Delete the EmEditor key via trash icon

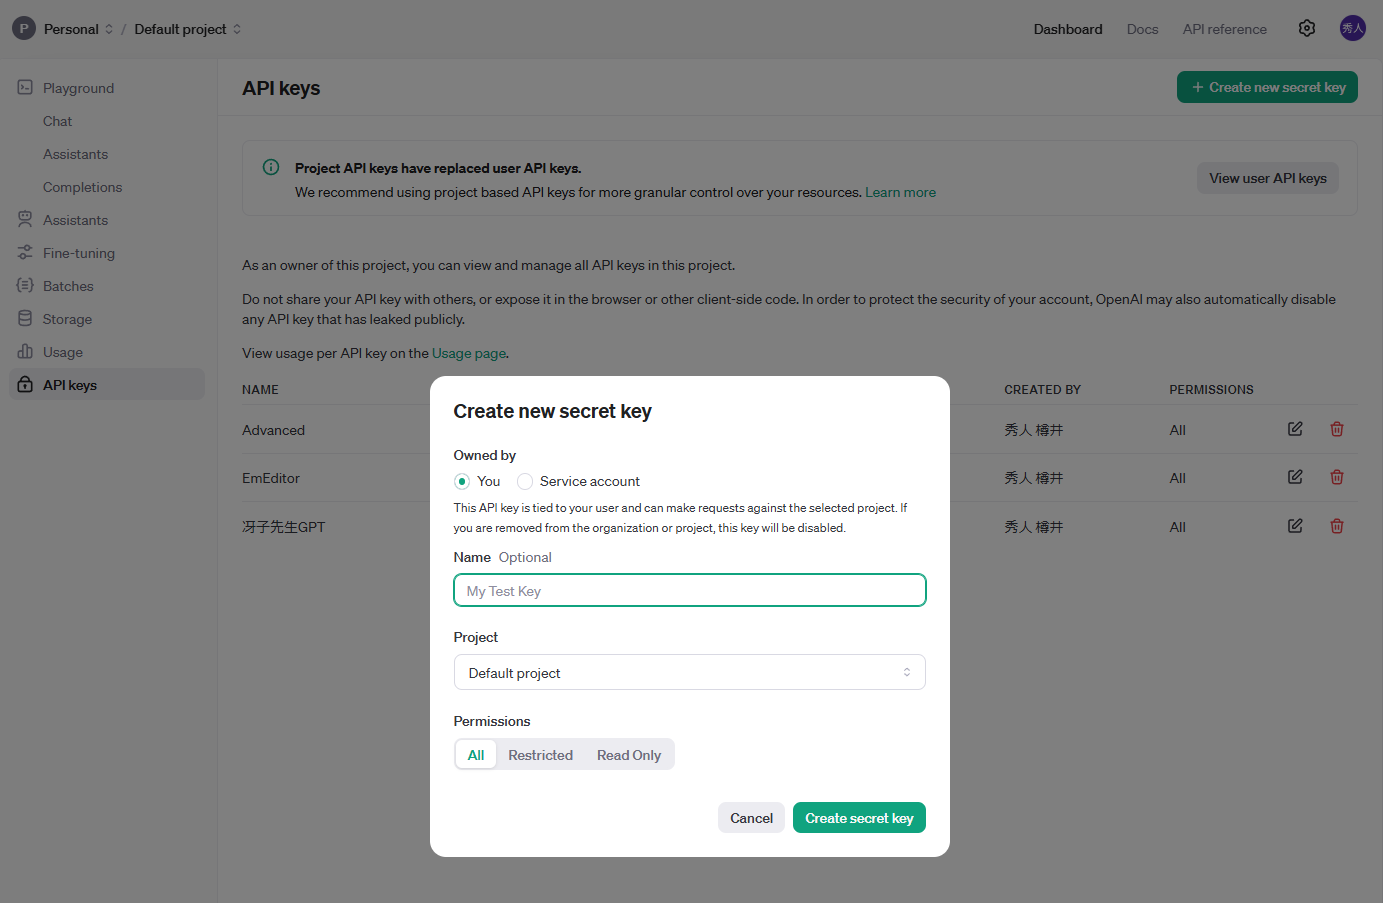[1337, 477]
